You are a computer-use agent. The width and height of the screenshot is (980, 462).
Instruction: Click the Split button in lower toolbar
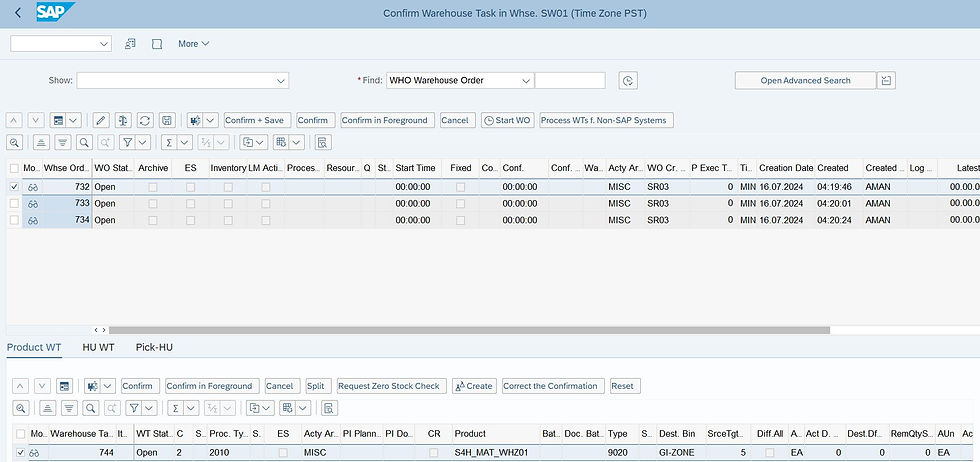point(316,386)
